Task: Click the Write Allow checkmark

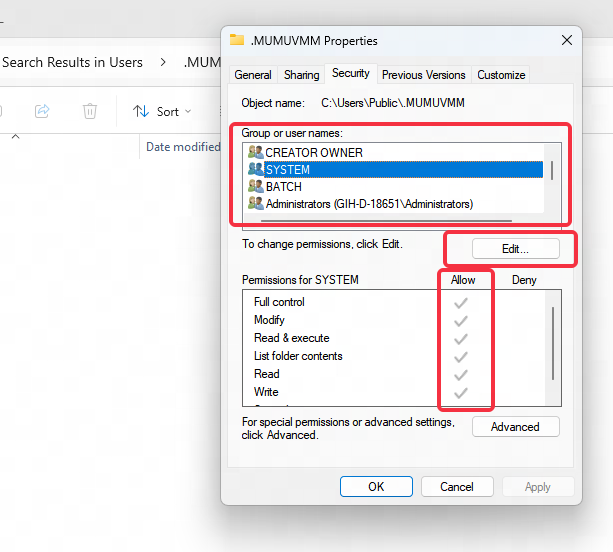Action: [x=461, y=392]
